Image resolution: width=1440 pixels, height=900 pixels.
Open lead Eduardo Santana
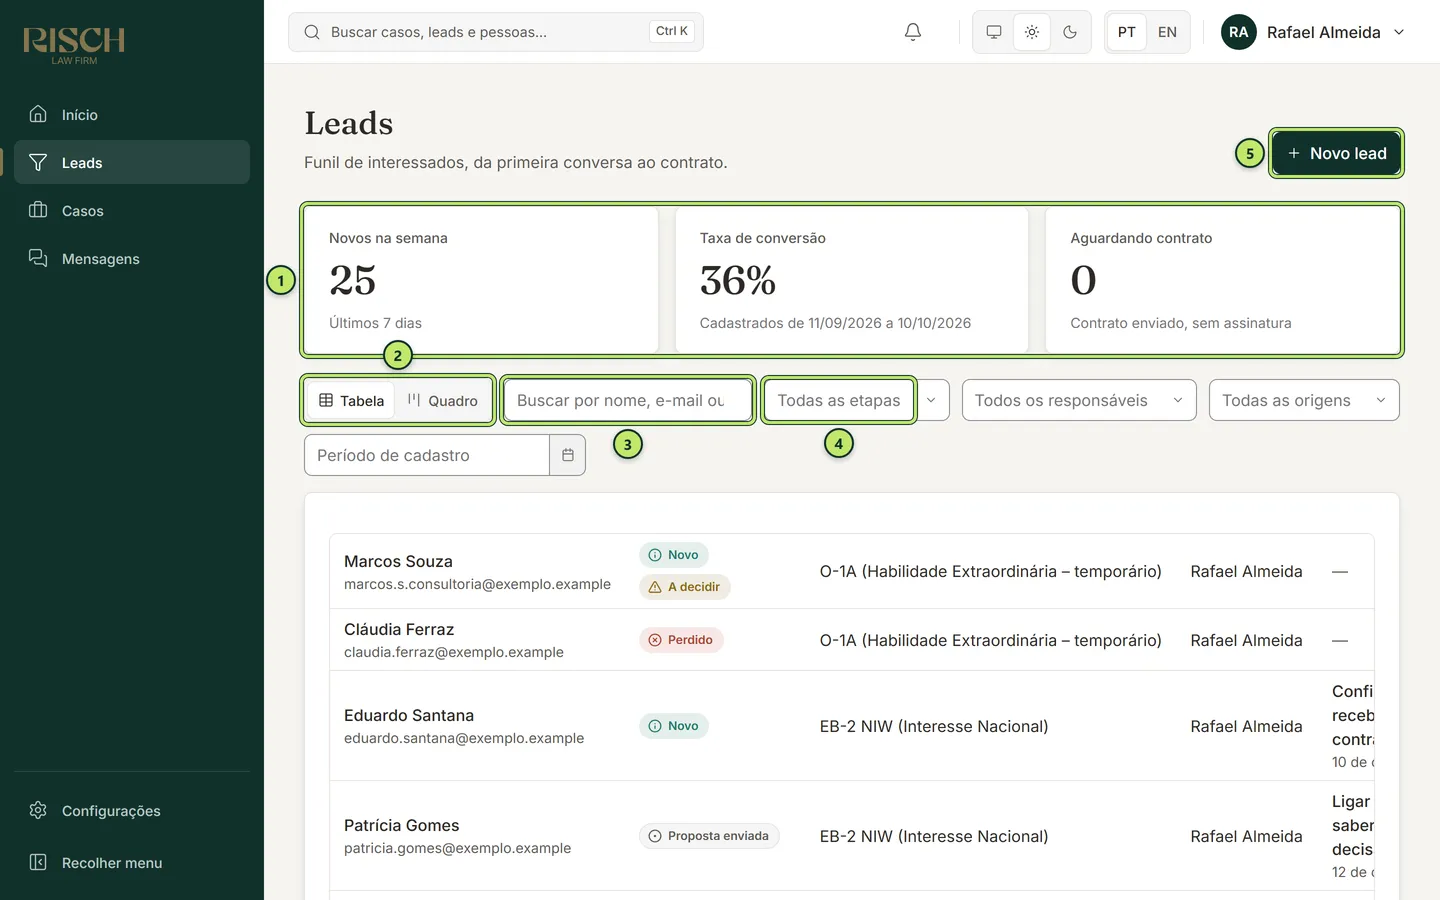pyautogui.click(x=409, y=715)
